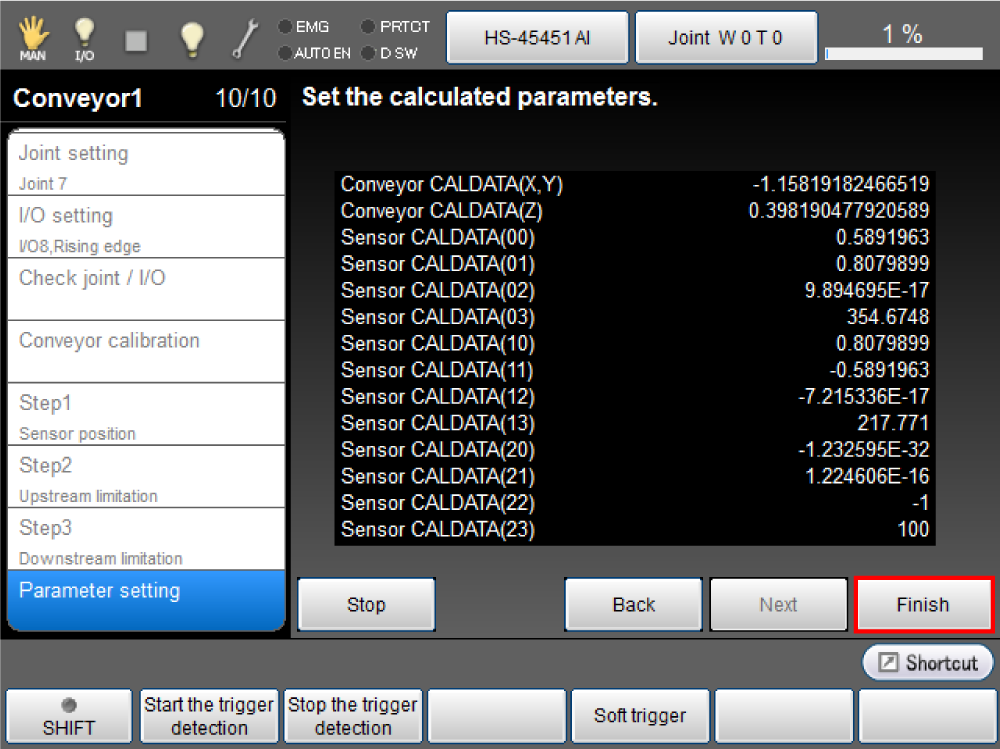The width and height of the screenshot is (1000, 749).
Task: Select the Conveyor calibration step
Action: (146, 351)
